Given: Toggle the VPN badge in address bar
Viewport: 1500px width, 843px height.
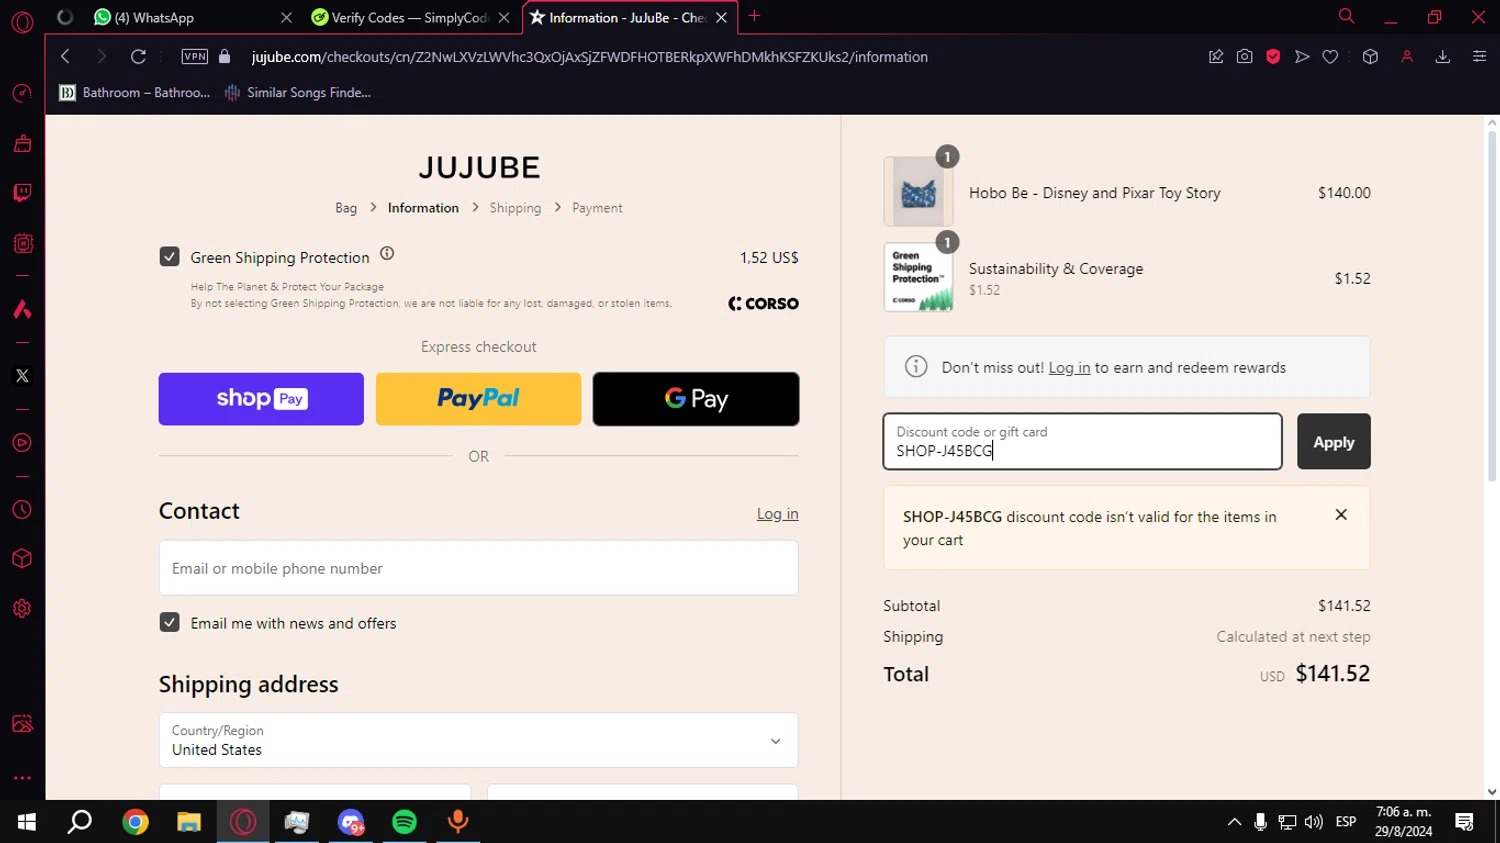Looking at the screenshot, I should 195,57.
